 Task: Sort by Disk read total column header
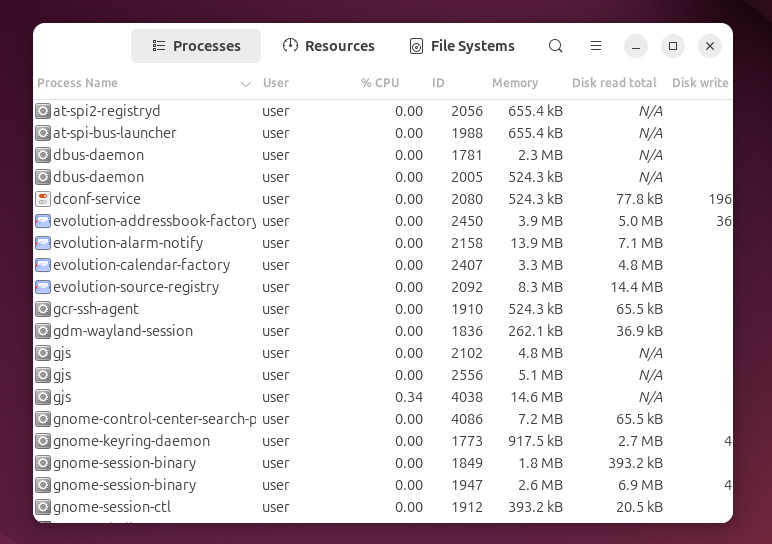(614, 83)
